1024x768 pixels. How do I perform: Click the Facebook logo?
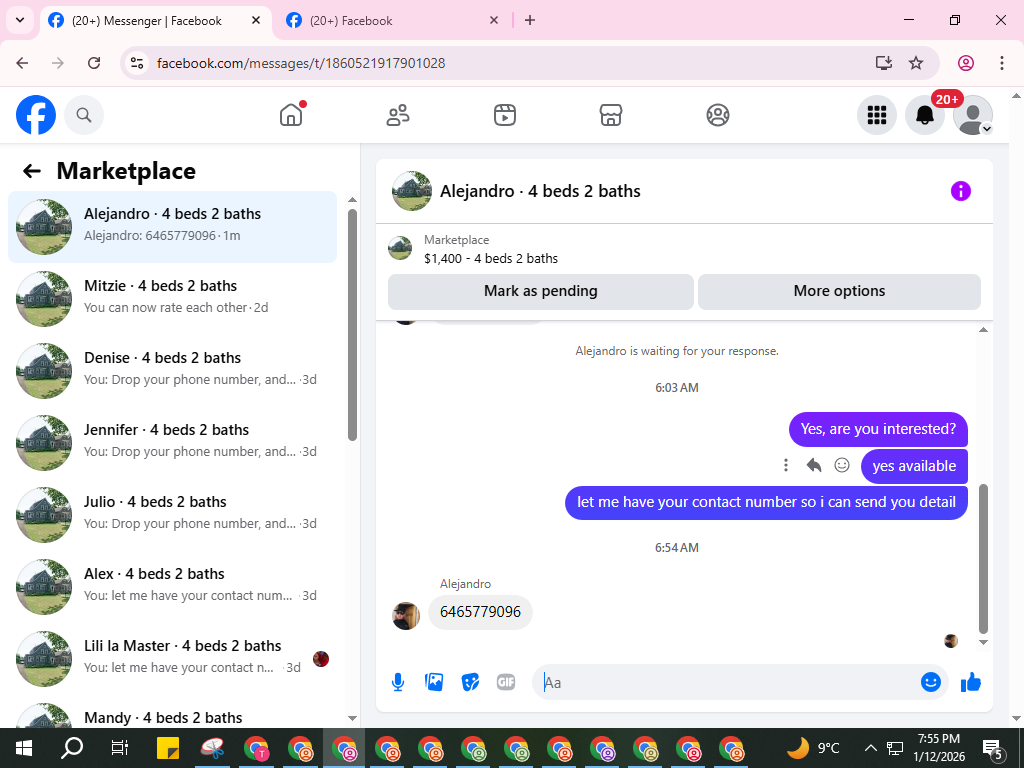(x=36, y=115)
